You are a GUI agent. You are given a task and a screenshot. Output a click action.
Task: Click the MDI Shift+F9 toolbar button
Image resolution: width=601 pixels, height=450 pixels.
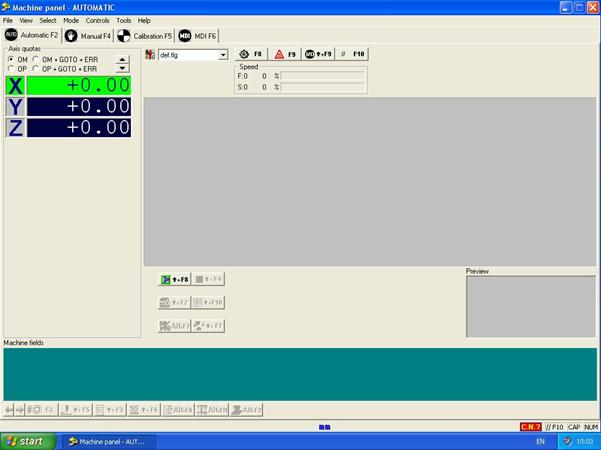pyautogui.click(x=317, y=54)
